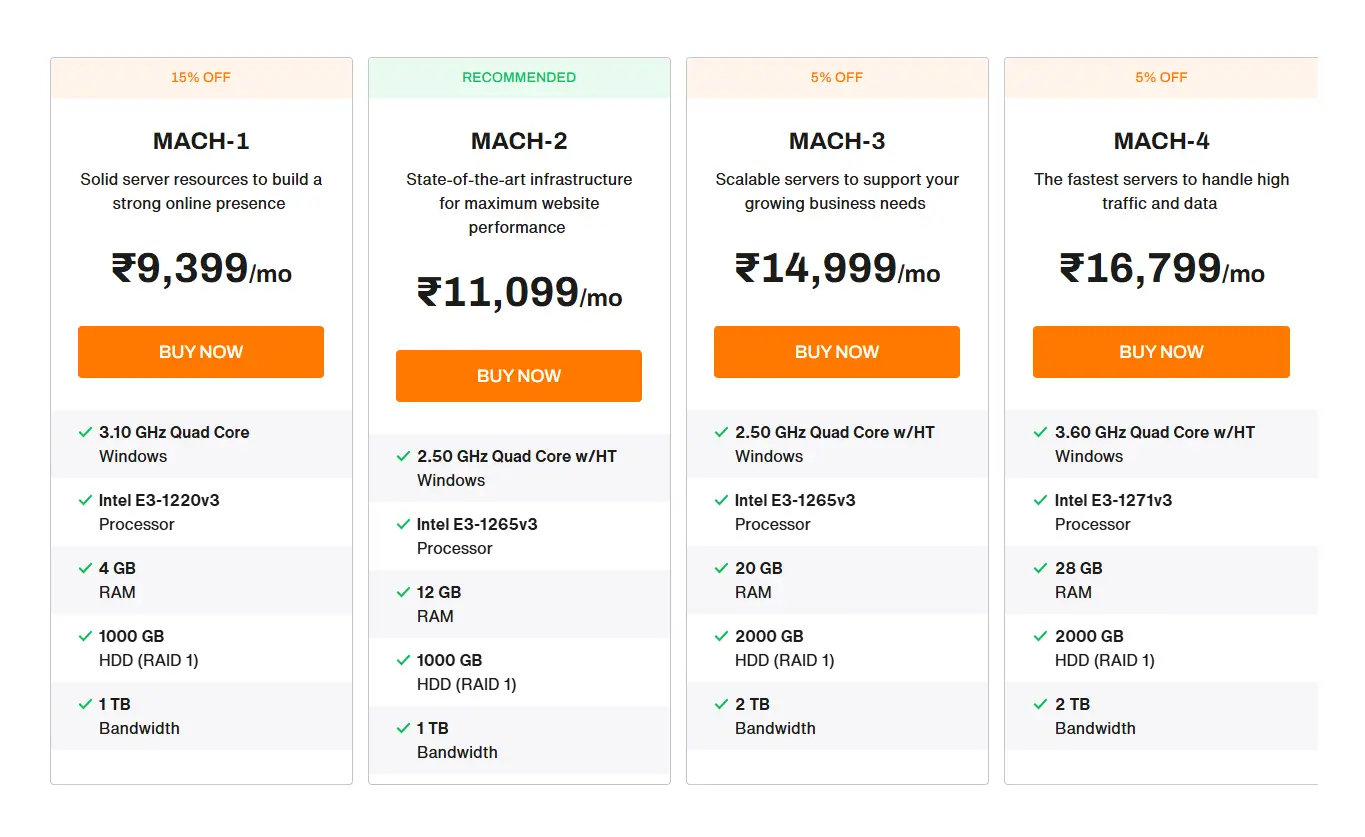Click the MACH-3 heading
1365x837 pixels.
pos(836,141)
